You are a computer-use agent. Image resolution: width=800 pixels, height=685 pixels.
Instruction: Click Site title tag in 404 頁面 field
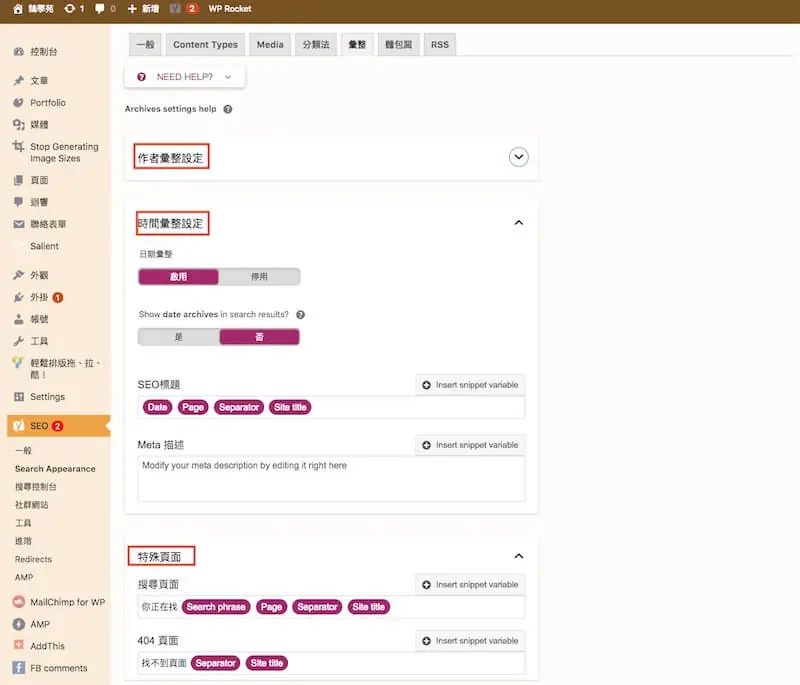coord(267,663)
